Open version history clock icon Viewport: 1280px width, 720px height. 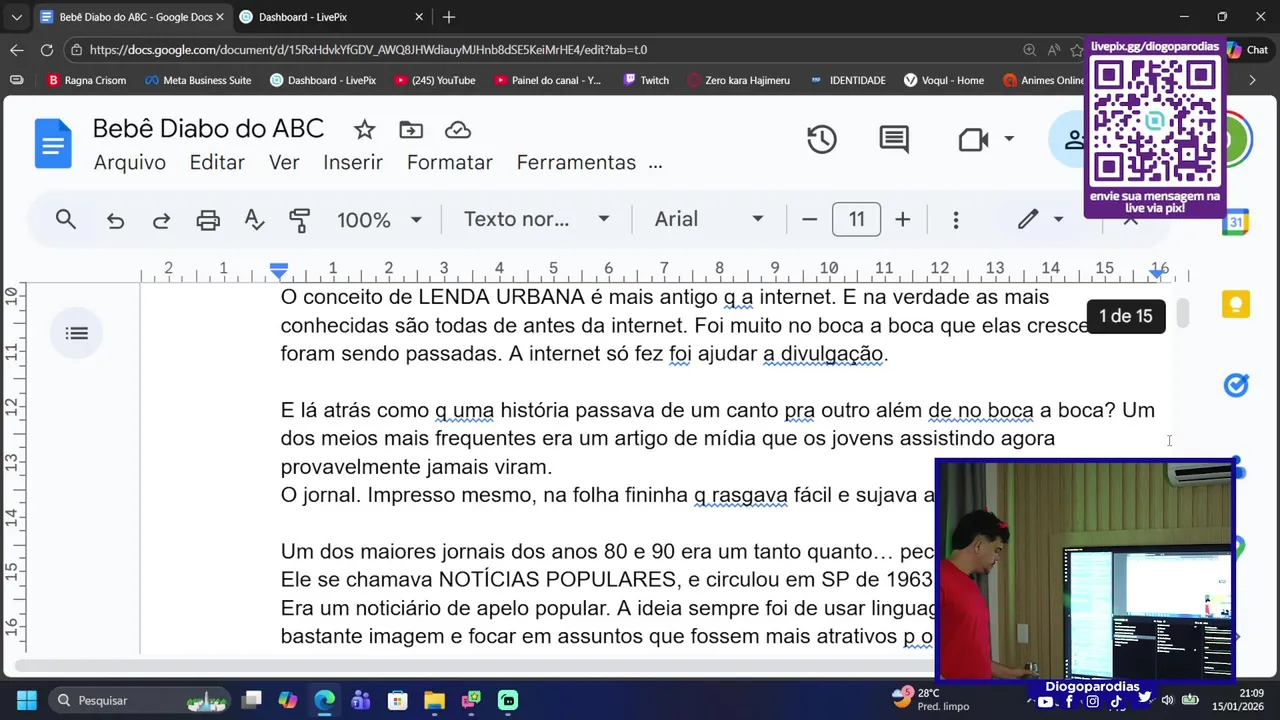click(x=822, y=140)
